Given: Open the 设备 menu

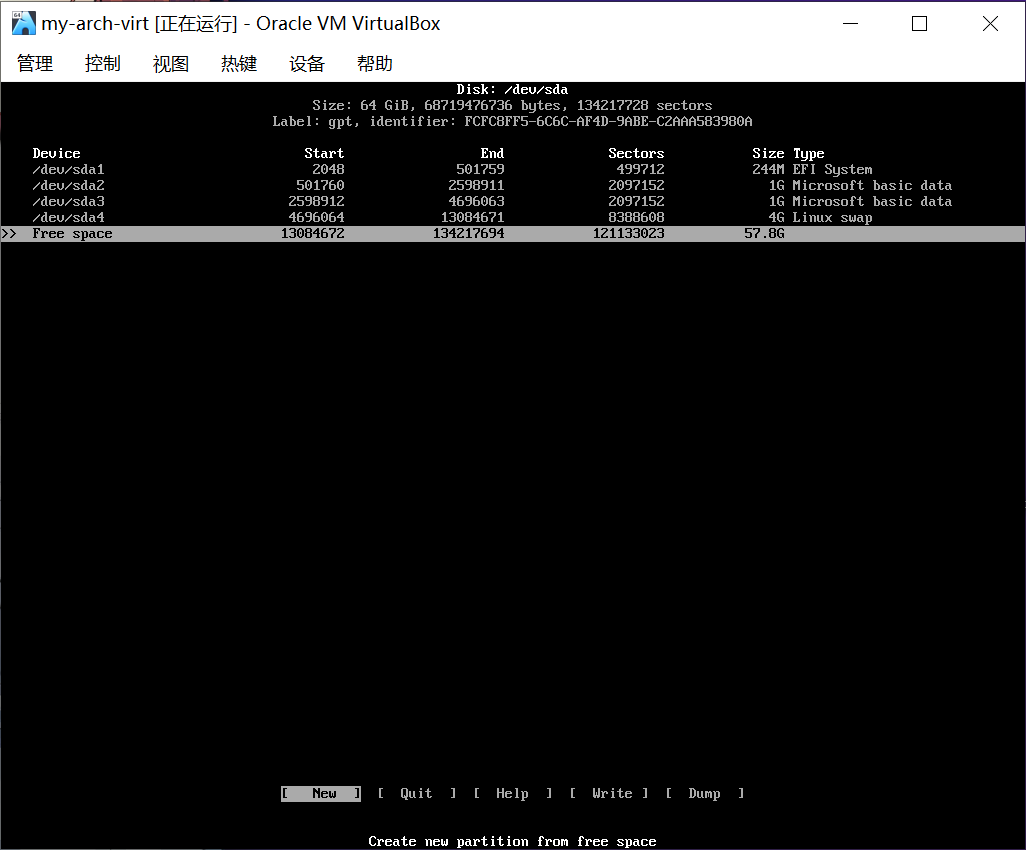Looking at the screenshot, I should (306, 64).
